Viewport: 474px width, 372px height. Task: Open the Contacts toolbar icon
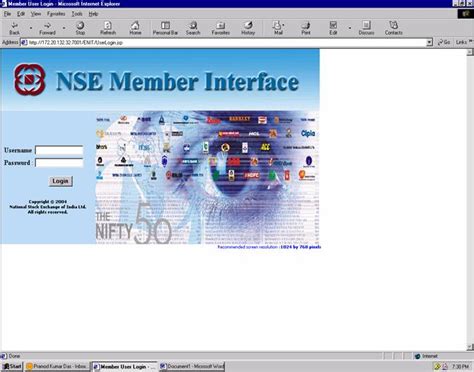coord(393,28)
